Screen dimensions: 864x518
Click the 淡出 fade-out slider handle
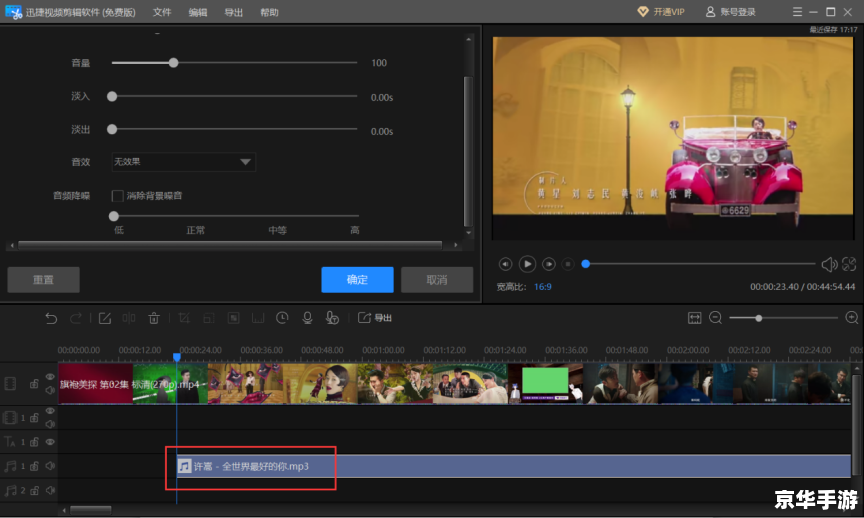tap(112, 130)
